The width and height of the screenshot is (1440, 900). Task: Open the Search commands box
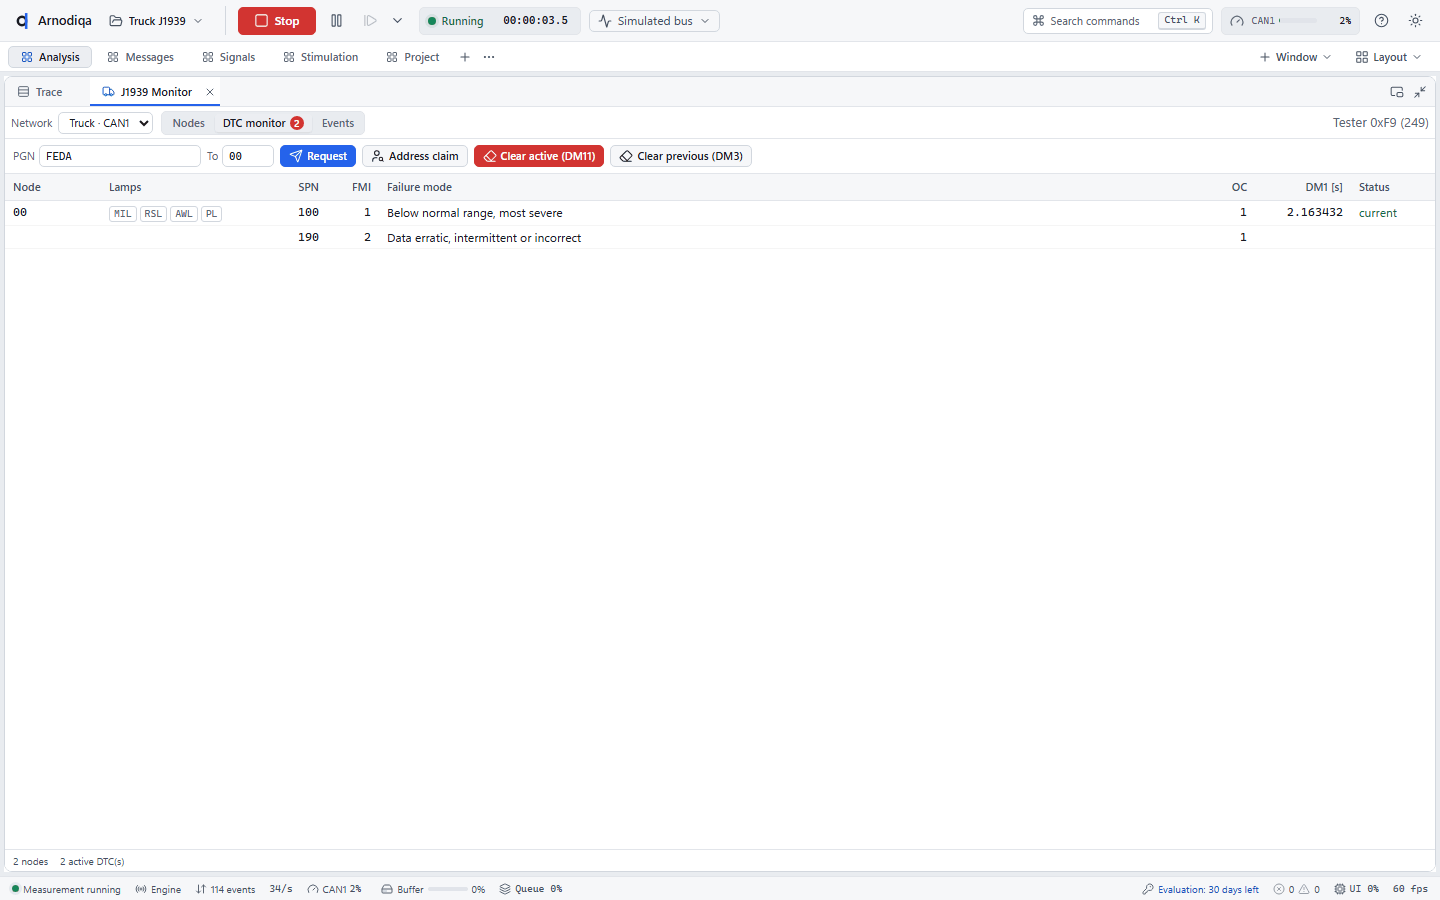pyautogui.click(x=1118, y=21)
